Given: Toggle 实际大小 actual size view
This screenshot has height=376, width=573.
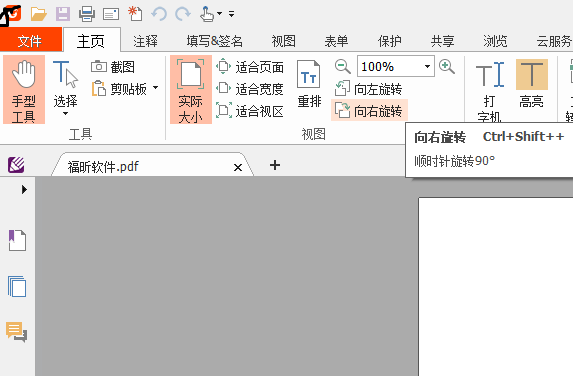Looking at the screenshot, I should point(191,90).
